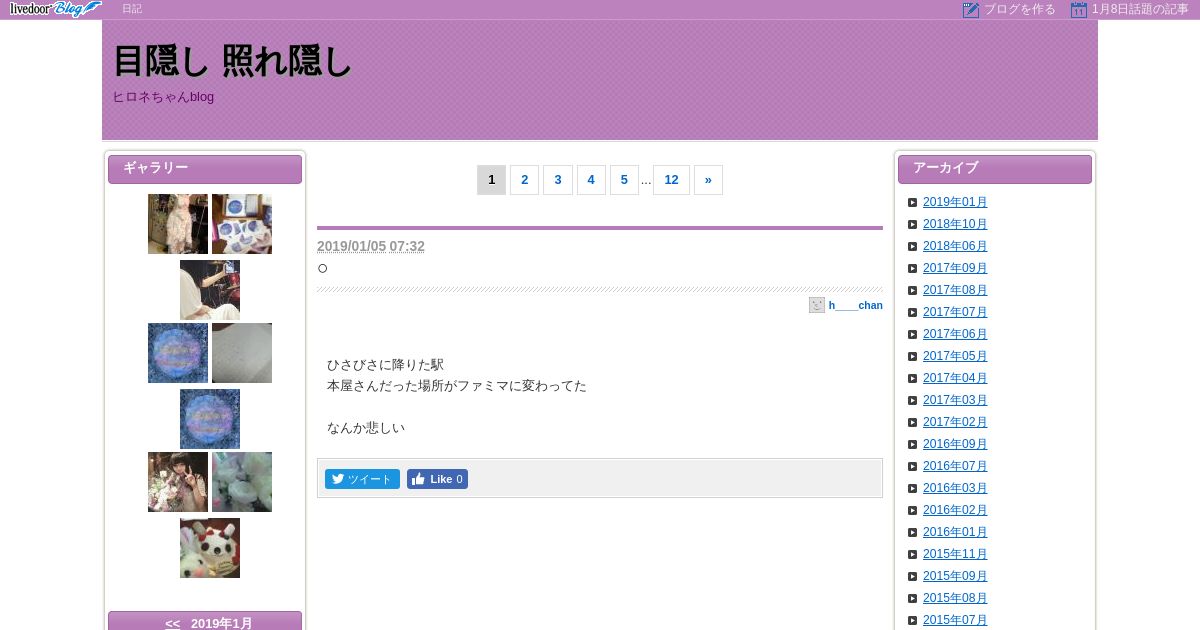Open the 2017年09月 archive
This screenshot has height=630, width=1200.
pyautogui.click(x=955, y=268)
